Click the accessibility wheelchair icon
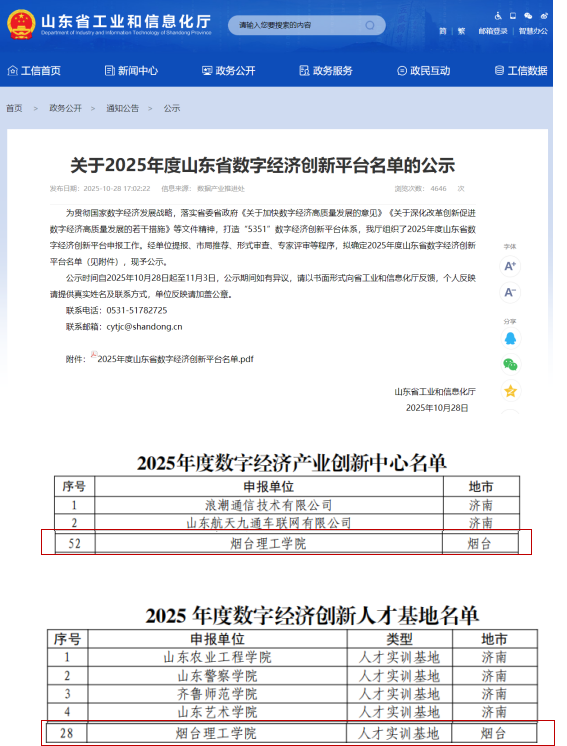567x746 pixels. coord(498,16)
